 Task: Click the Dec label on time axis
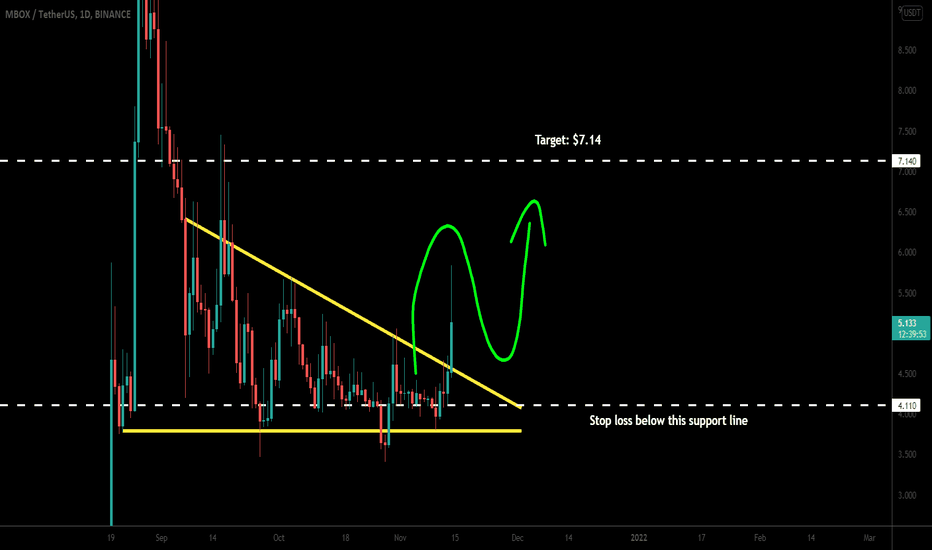coord(518,538)
